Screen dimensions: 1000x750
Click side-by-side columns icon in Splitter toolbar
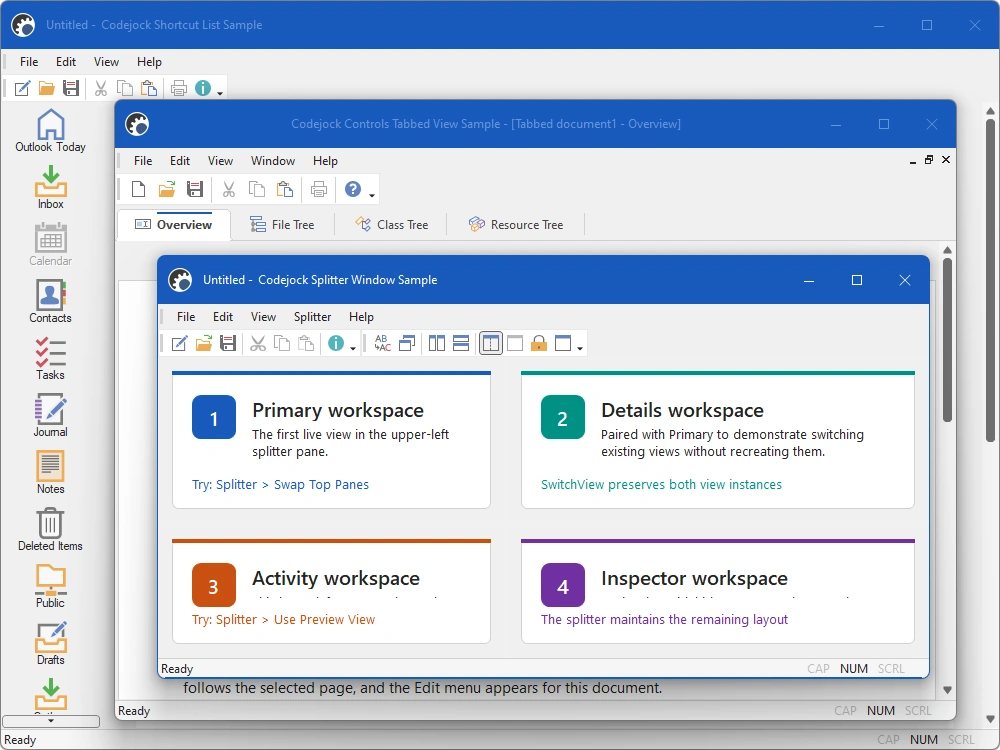point(437,343)
